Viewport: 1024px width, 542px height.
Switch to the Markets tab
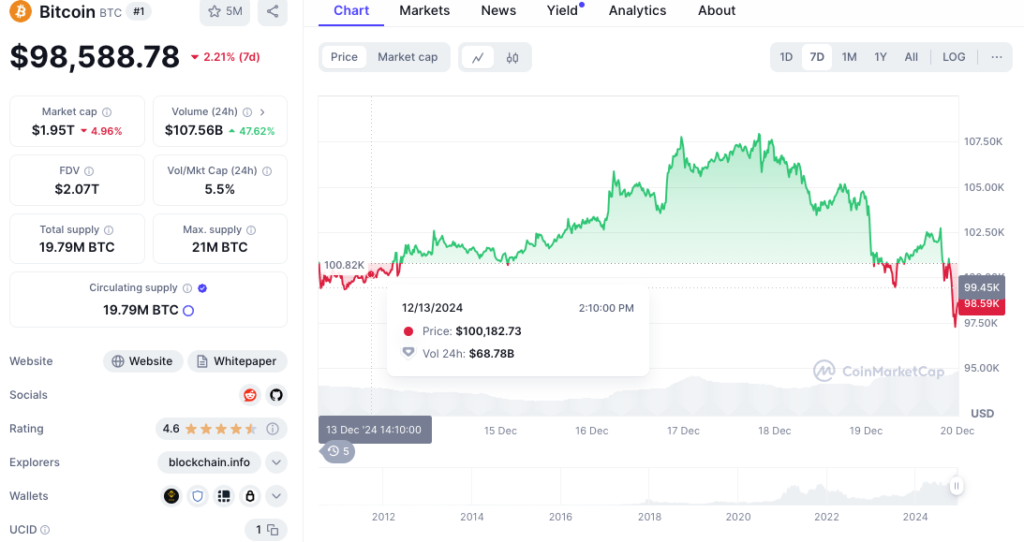click(x=424, y=11)
